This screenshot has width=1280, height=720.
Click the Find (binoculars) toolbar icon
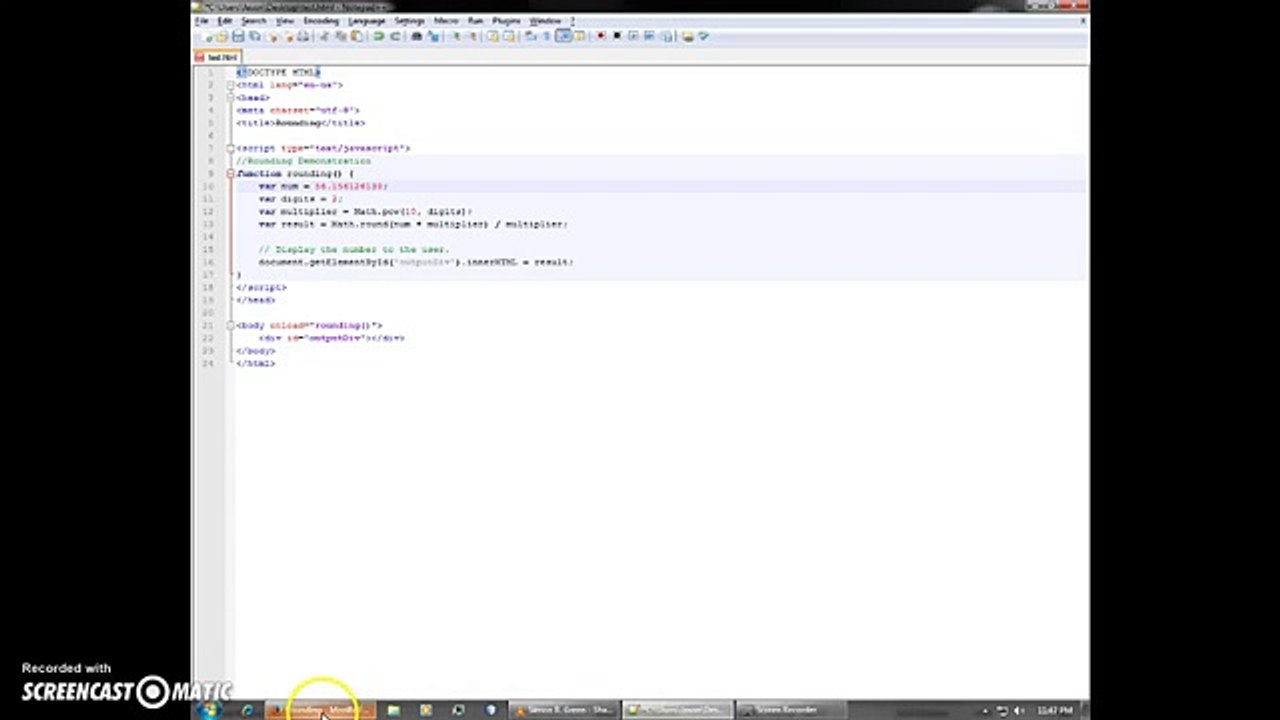coord(416,36)
